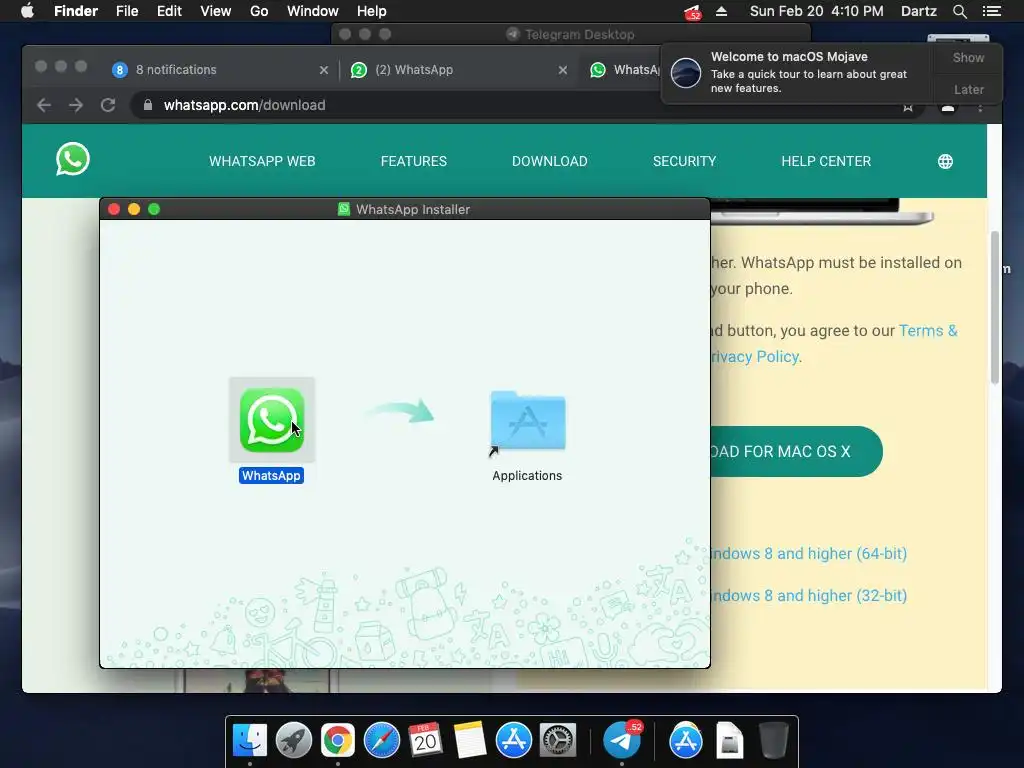Viewport: 1024px width, 768px height.
Task: Reload the page in browser
Action: 108,105
